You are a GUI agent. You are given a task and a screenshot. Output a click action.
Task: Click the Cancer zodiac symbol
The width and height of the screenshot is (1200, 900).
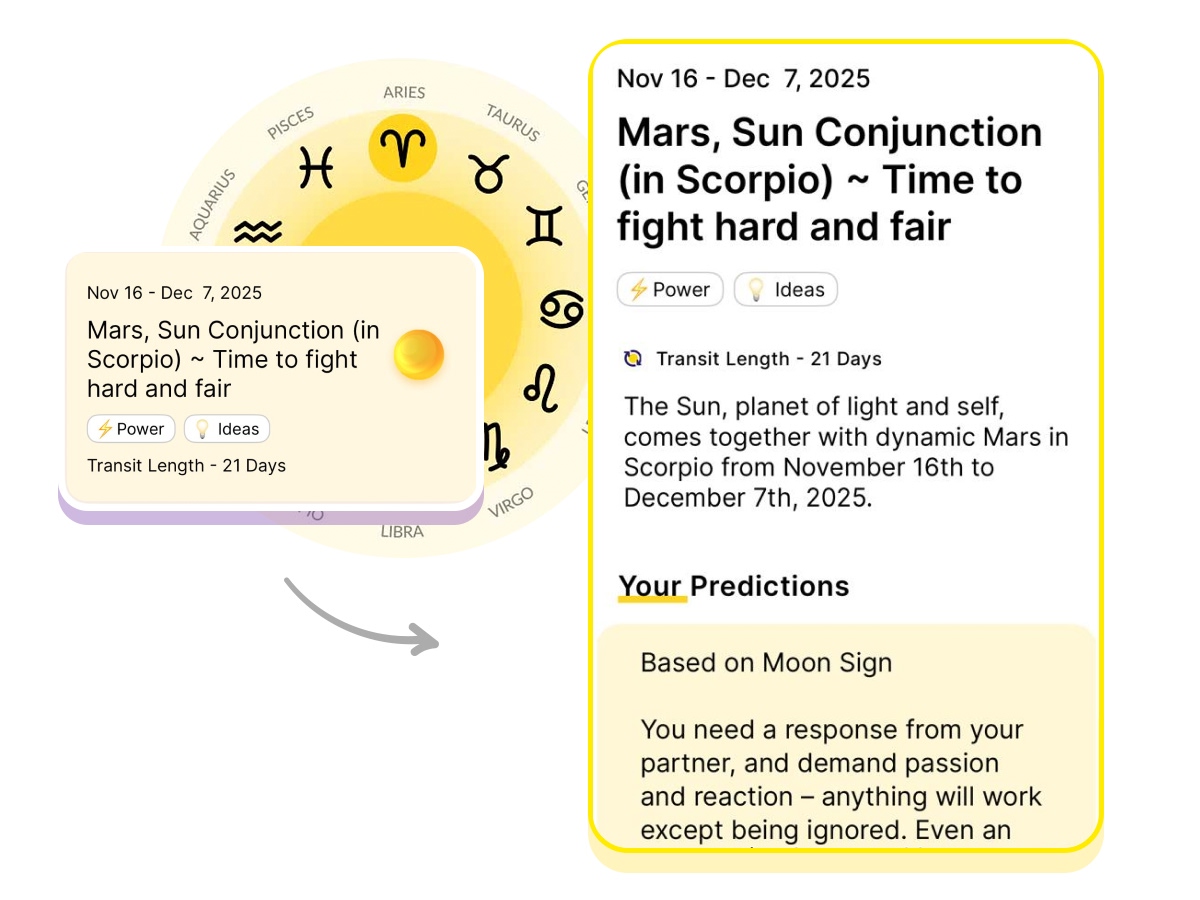click(561, 309)
